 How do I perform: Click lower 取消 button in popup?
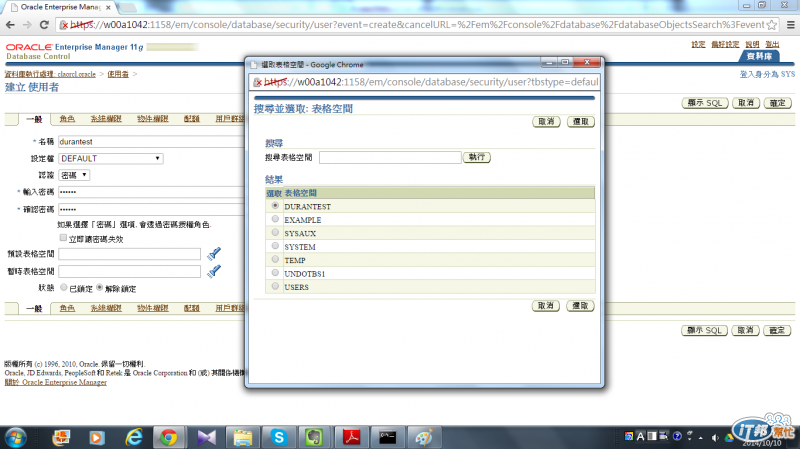tap(545, 306)
